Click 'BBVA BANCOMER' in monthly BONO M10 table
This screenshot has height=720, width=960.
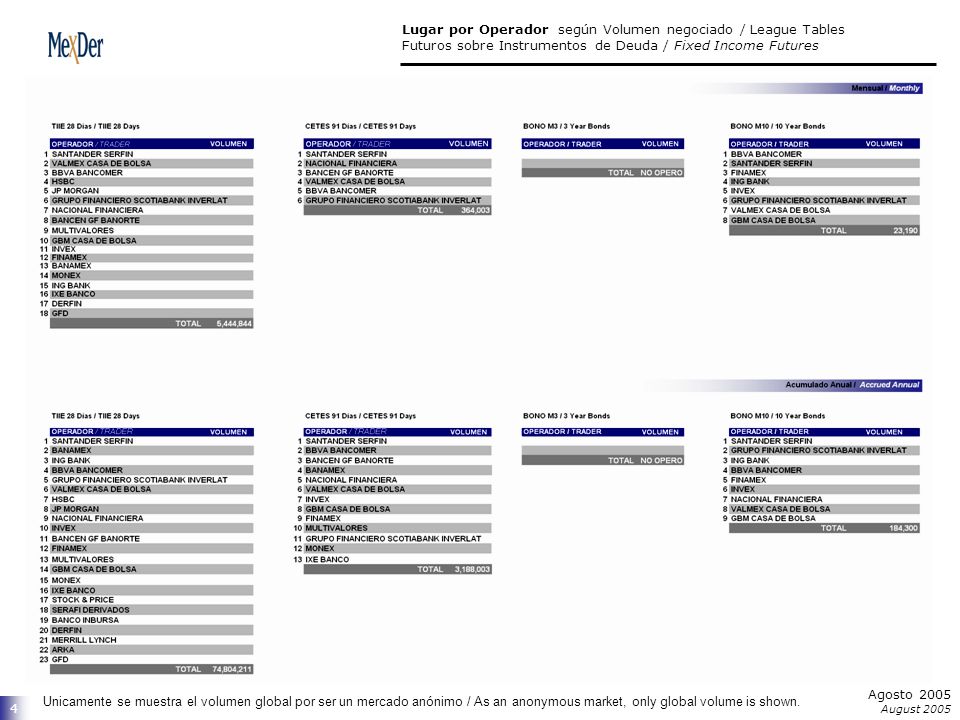(x=766, y=154)
